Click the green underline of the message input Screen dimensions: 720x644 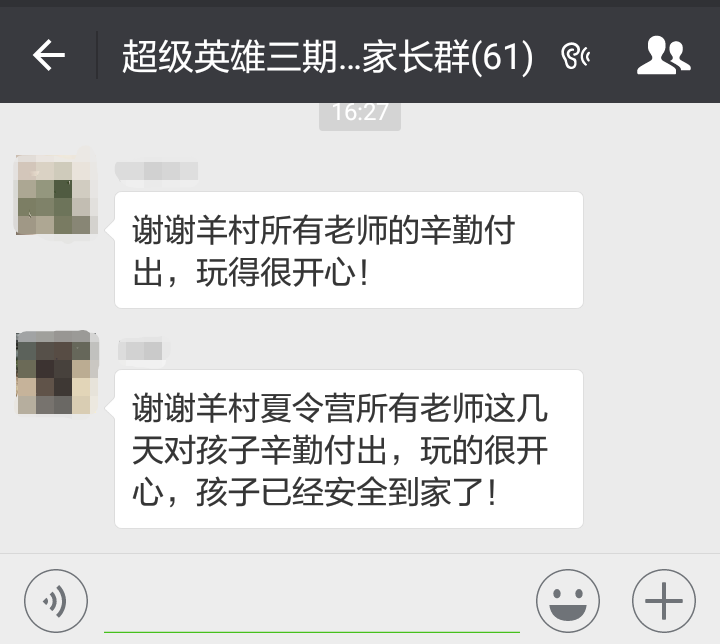(x=312, y=633)
